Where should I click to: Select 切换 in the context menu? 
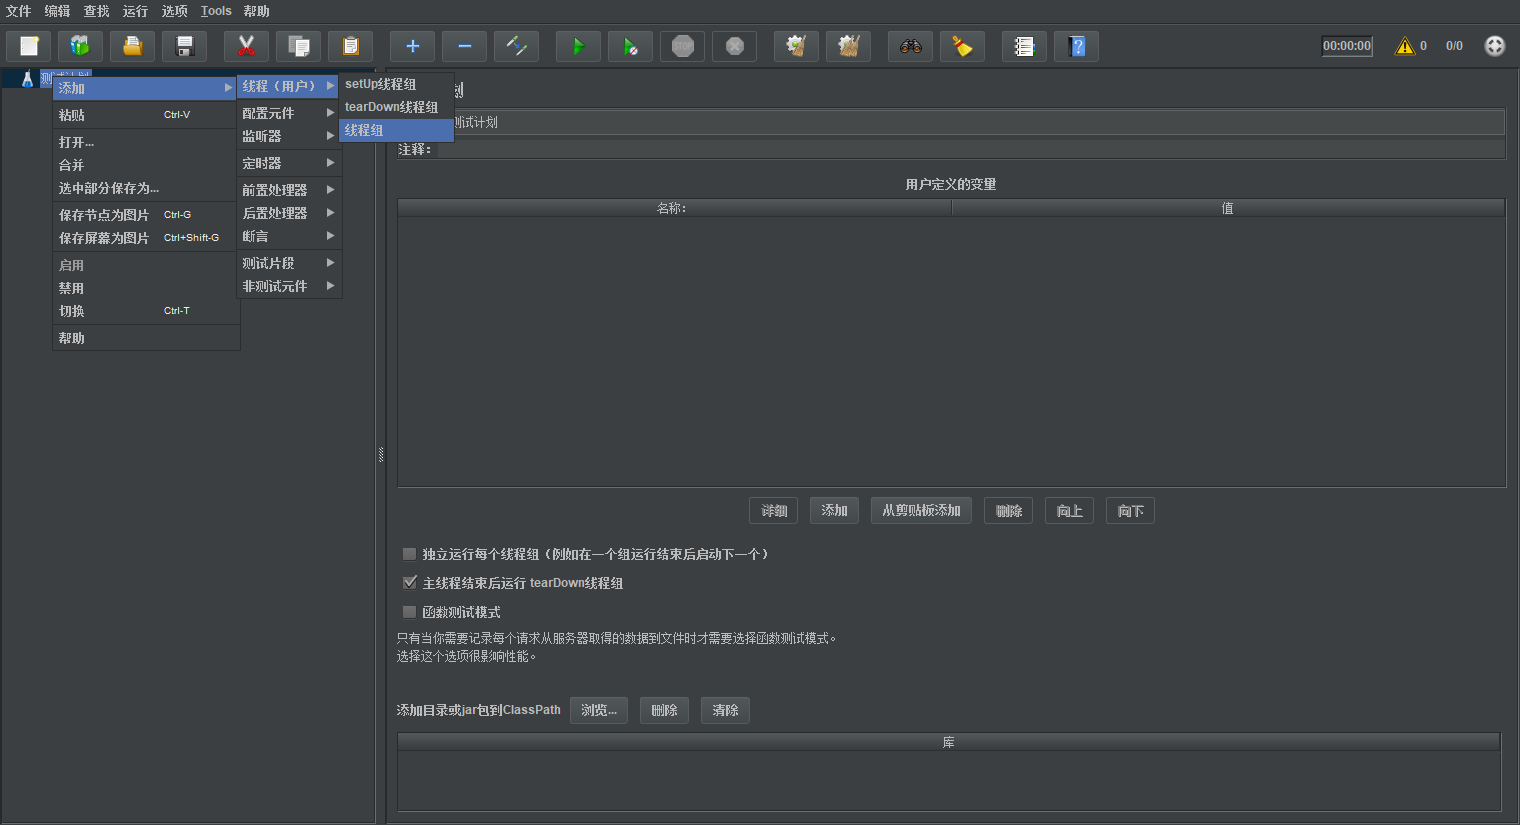pyautogui.click(x=146, y=311)
